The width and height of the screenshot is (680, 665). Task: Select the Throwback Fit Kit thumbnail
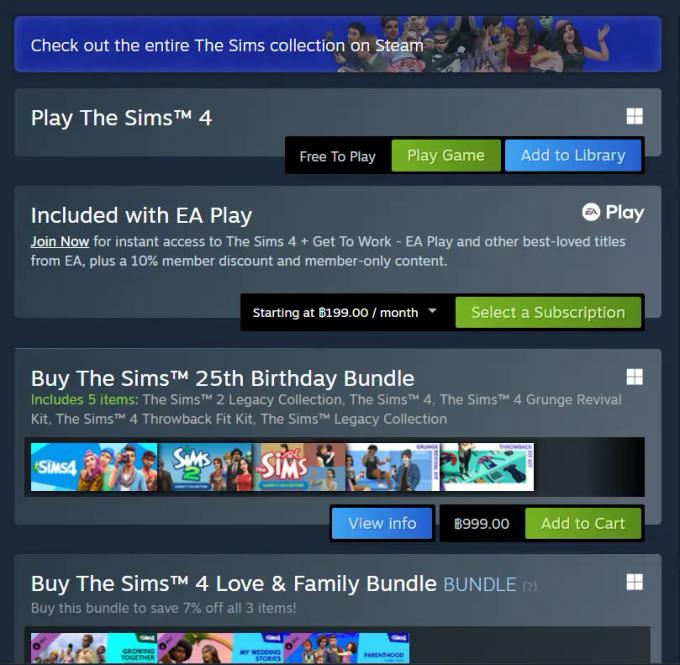pyautogui.click(x=487, y=467)
